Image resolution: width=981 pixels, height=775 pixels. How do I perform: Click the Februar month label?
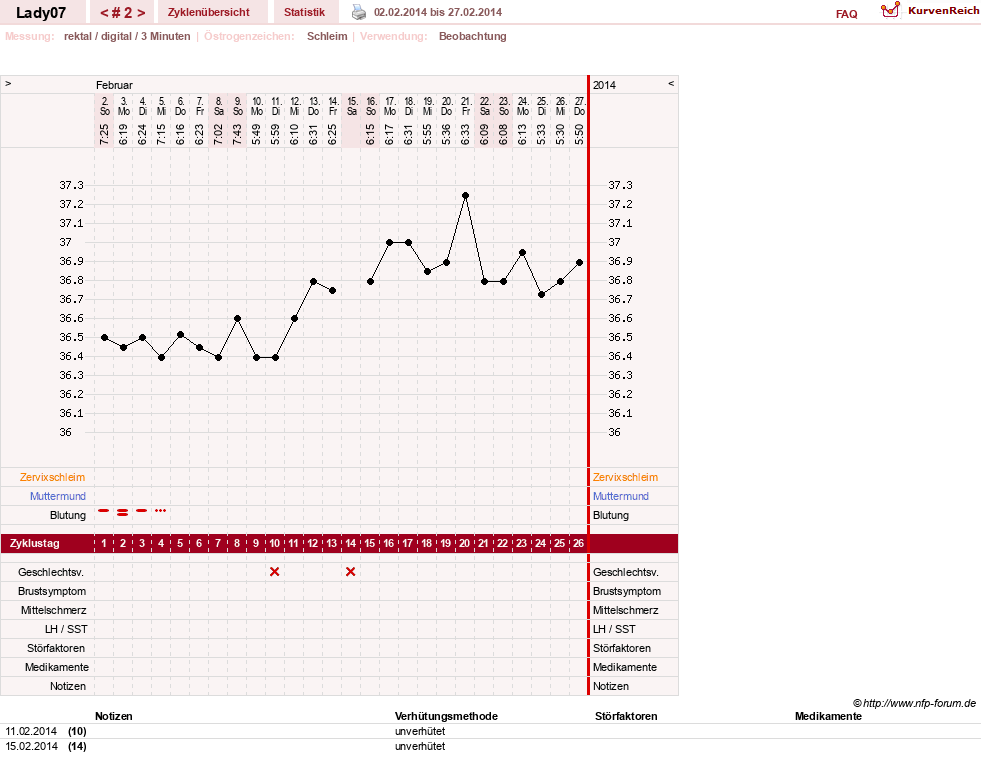pyautogui.click(x=114, y=85)
